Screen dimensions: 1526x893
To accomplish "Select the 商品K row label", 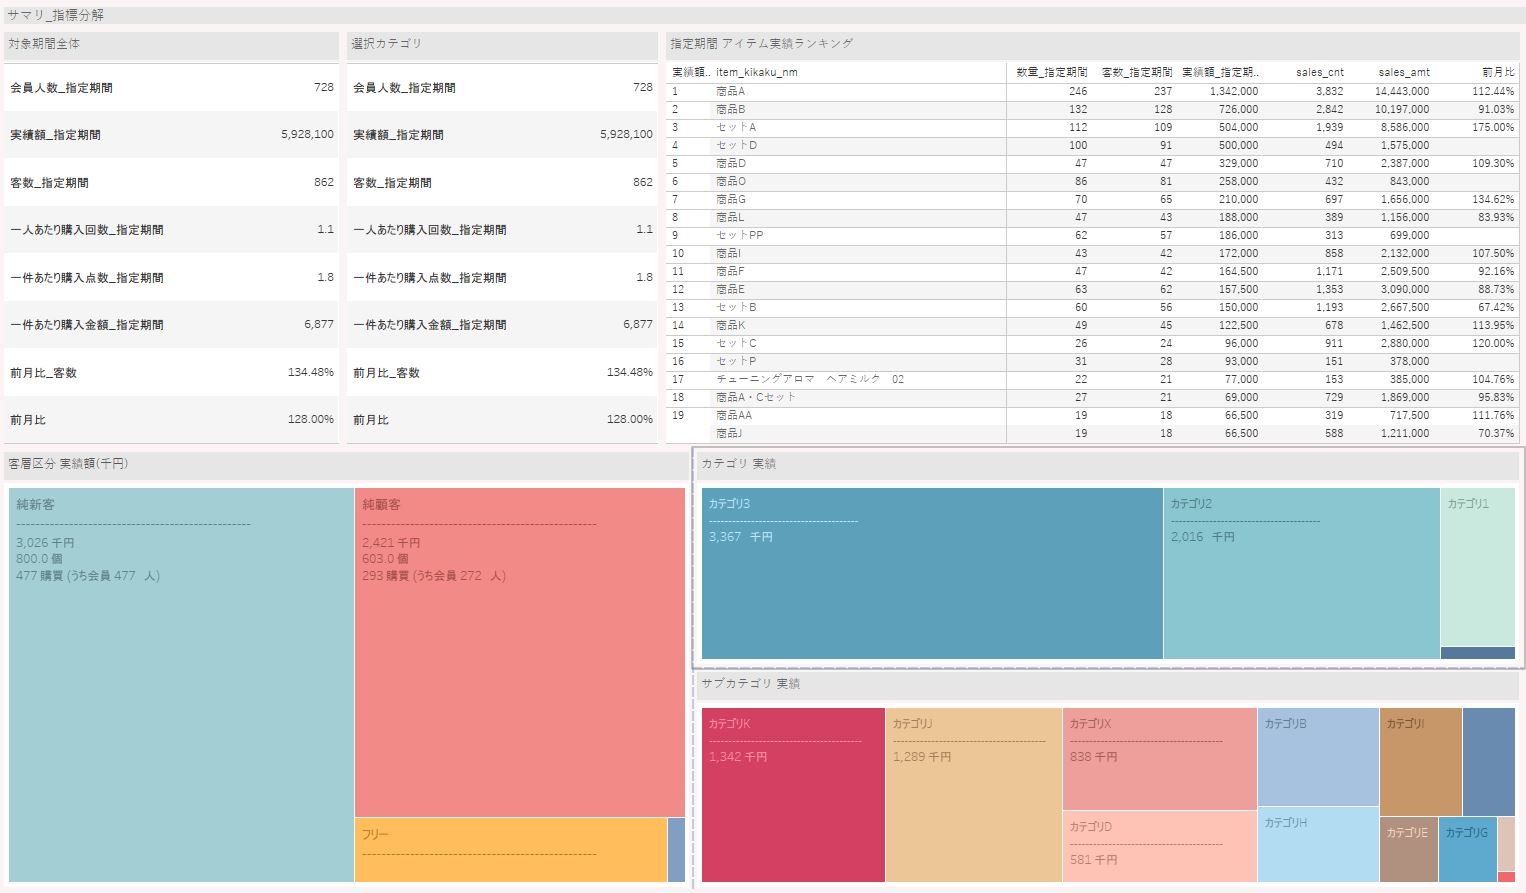I will click(731, 325).
